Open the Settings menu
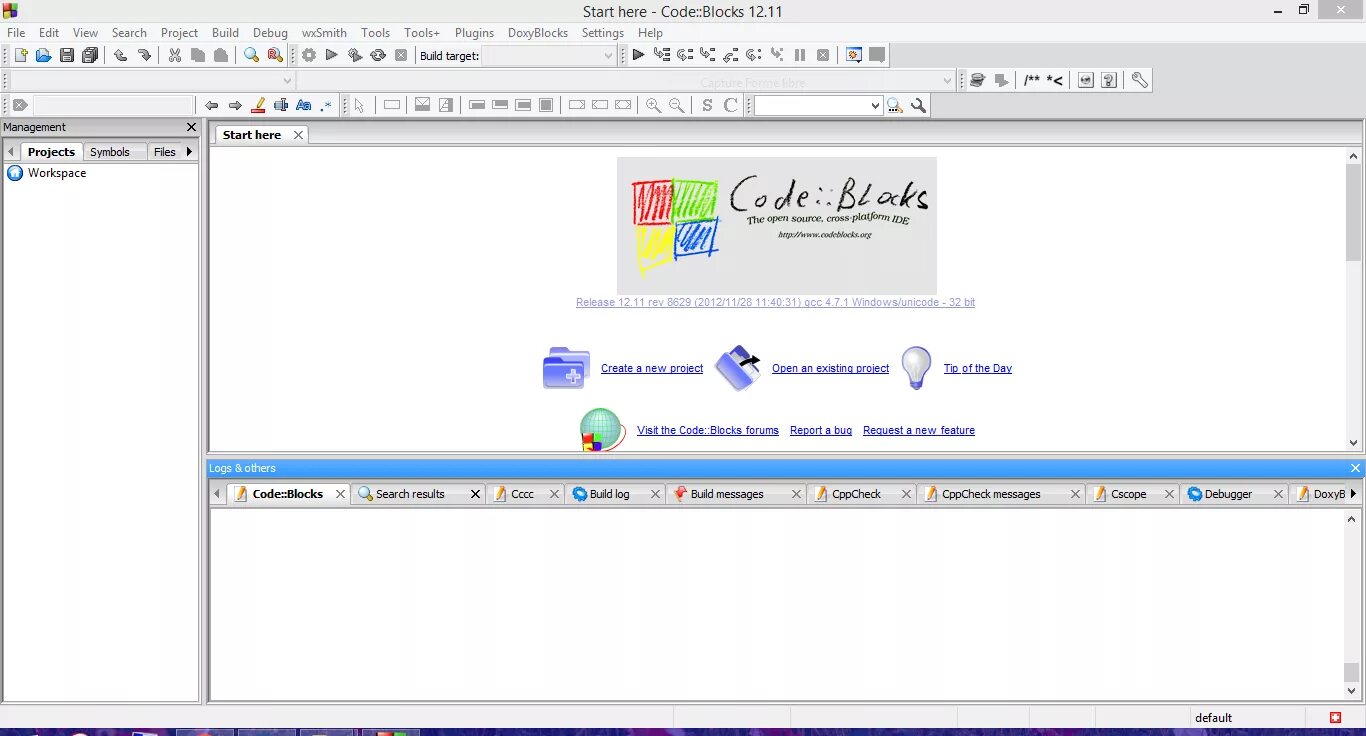Viewport: 1366px width, 736px height. (x=603, y=33)
